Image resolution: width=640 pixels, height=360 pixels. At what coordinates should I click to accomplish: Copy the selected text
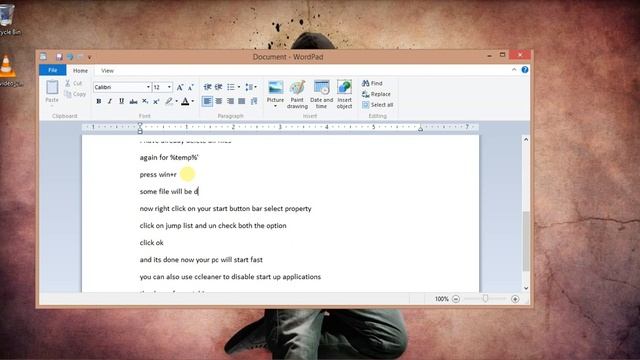(x=75, y=94)
